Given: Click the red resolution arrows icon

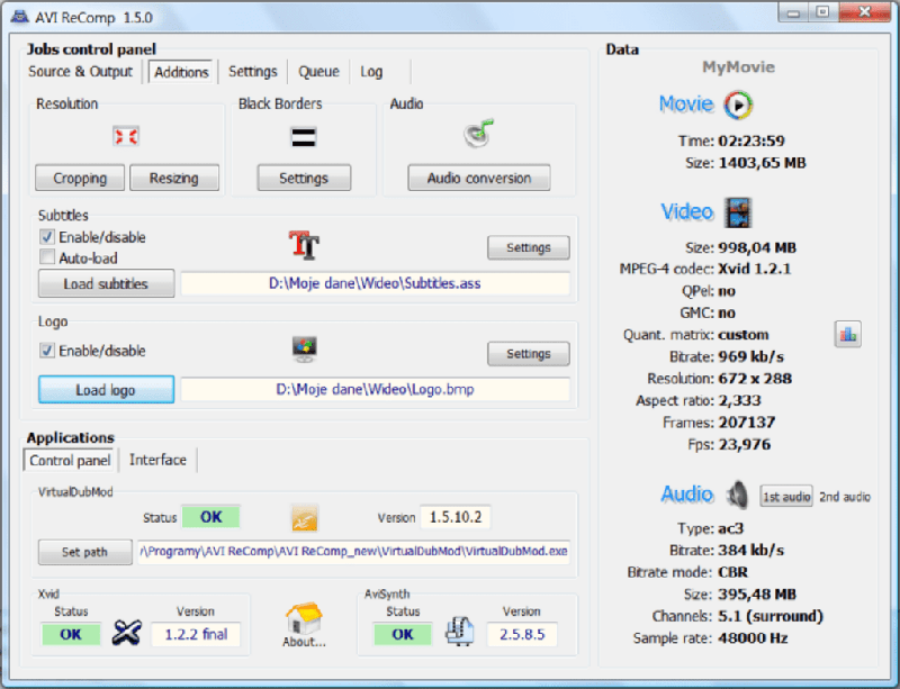Looking at the screenshot, I should click(125, 136).
